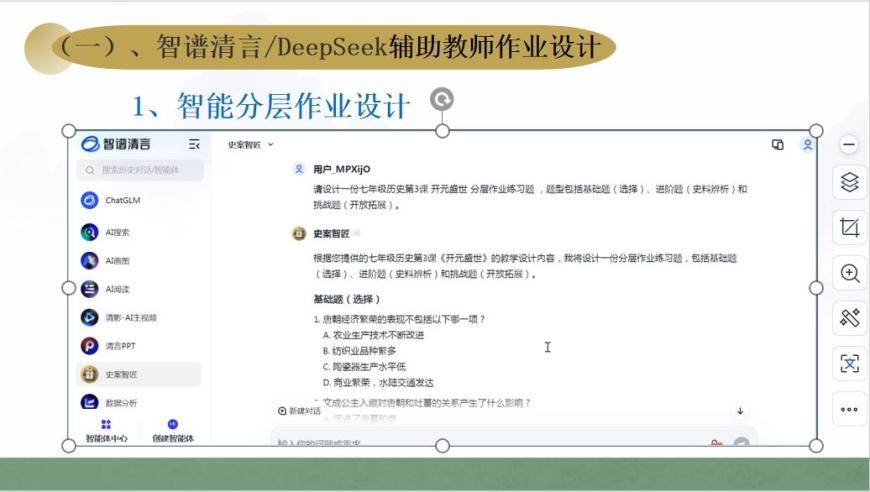Click answer option C. 陶瓷器生产水平低
The image size is (870, 492).
(364, 367)
